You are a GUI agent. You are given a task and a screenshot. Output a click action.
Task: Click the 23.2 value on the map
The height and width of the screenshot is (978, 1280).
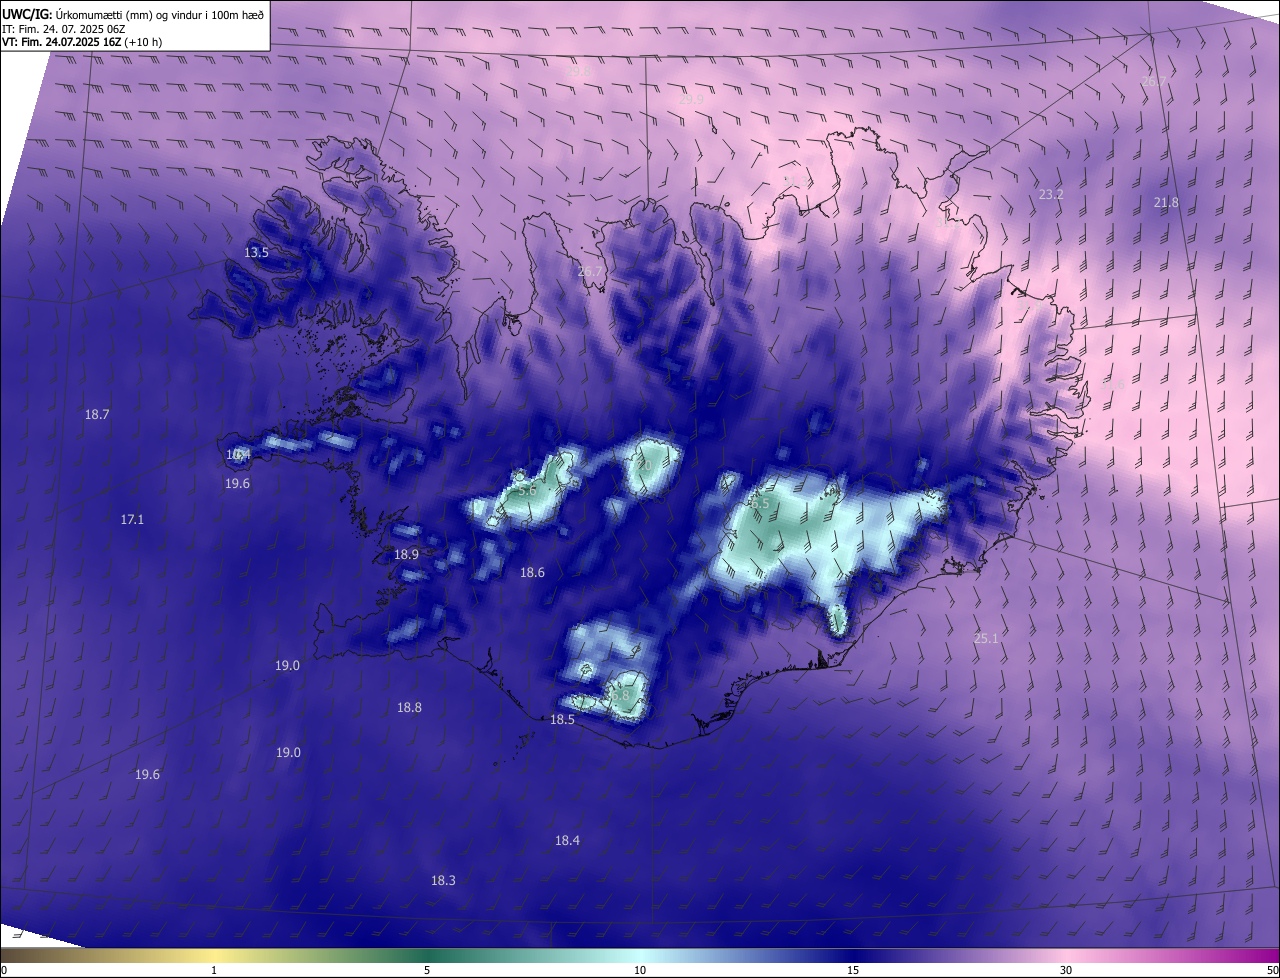(x=1051, y=194)
